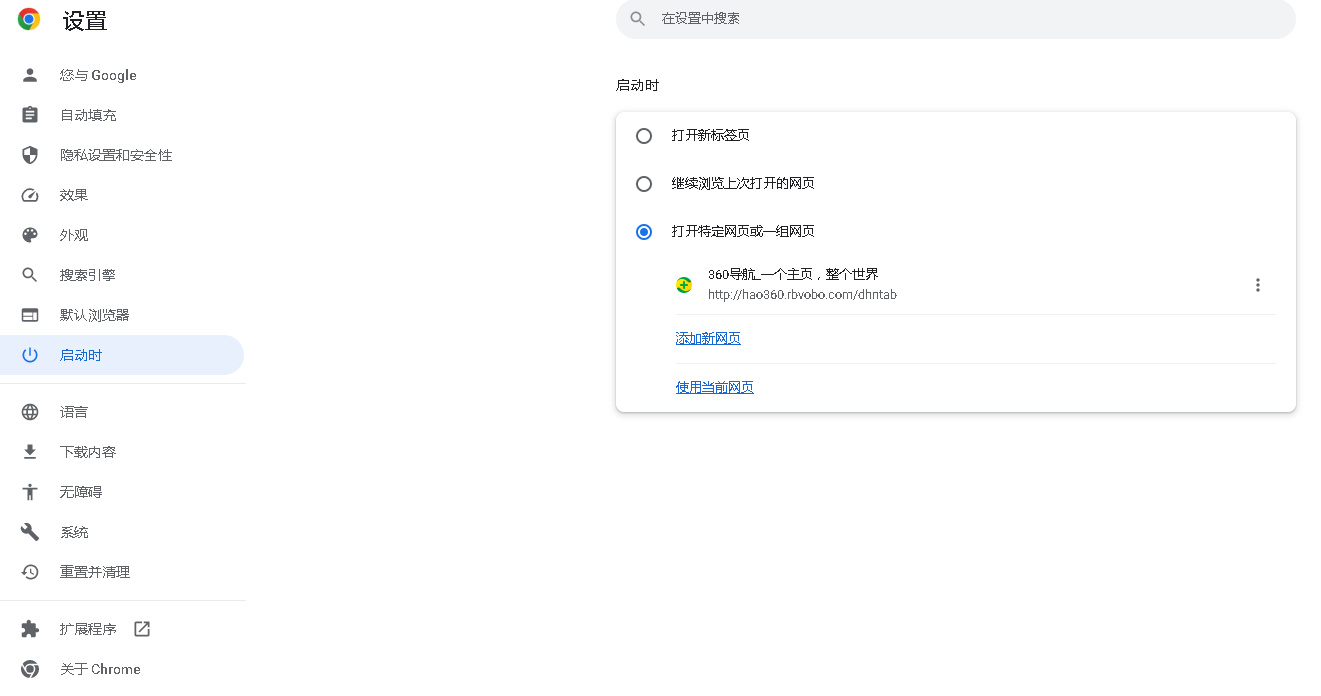This screenshot has width=1321, height=696.
Task: Click the external link icon next to 扩展程序
Action: point(142,629)
